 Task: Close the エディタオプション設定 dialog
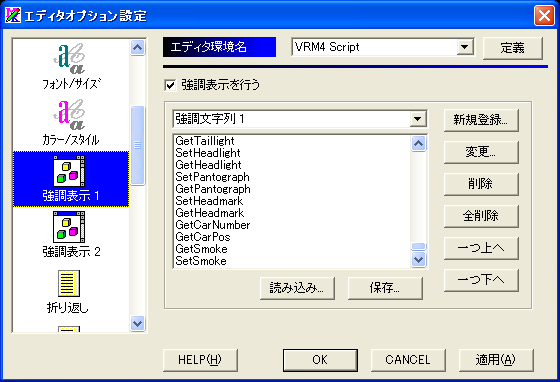[544, 16]
